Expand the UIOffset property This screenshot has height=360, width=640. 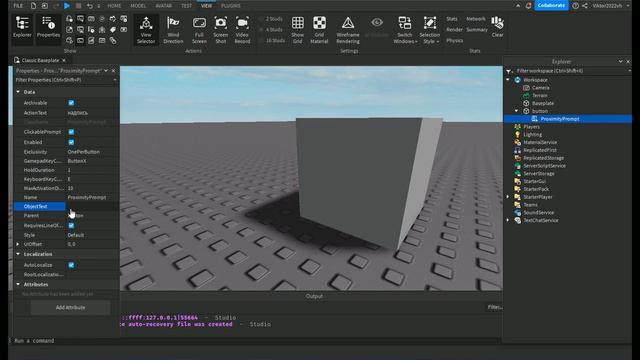[x=18, y=244]
